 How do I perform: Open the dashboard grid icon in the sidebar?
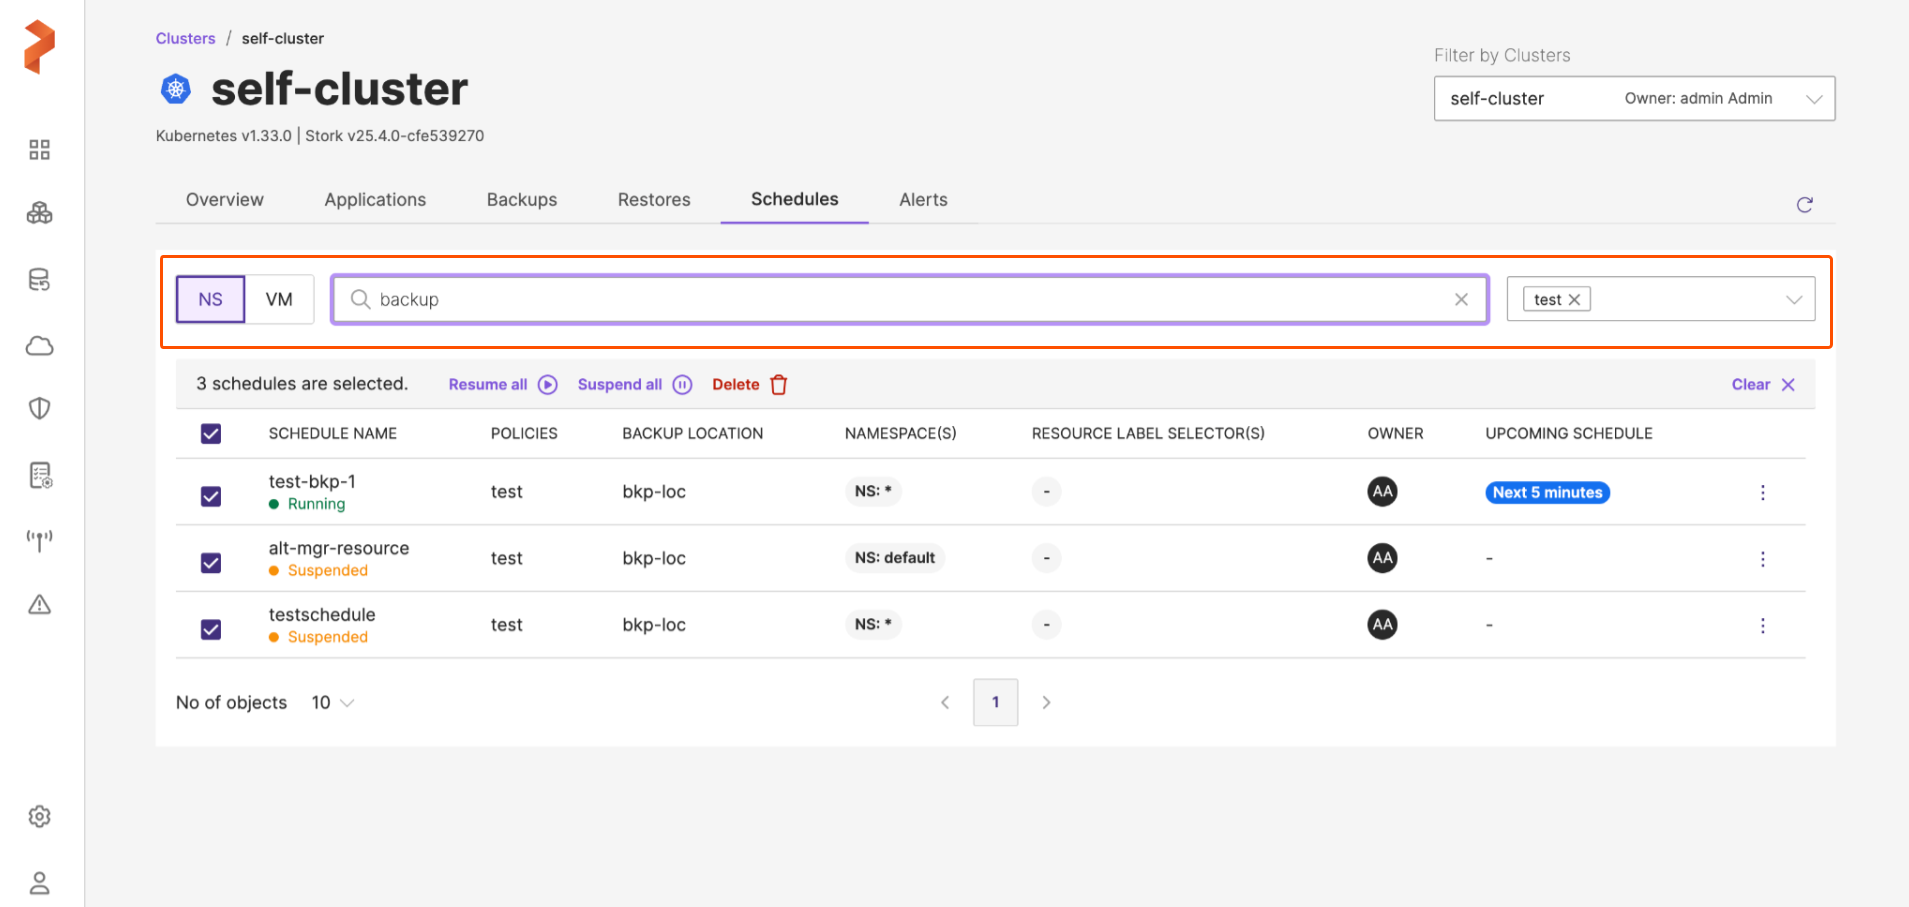(39, 150)
